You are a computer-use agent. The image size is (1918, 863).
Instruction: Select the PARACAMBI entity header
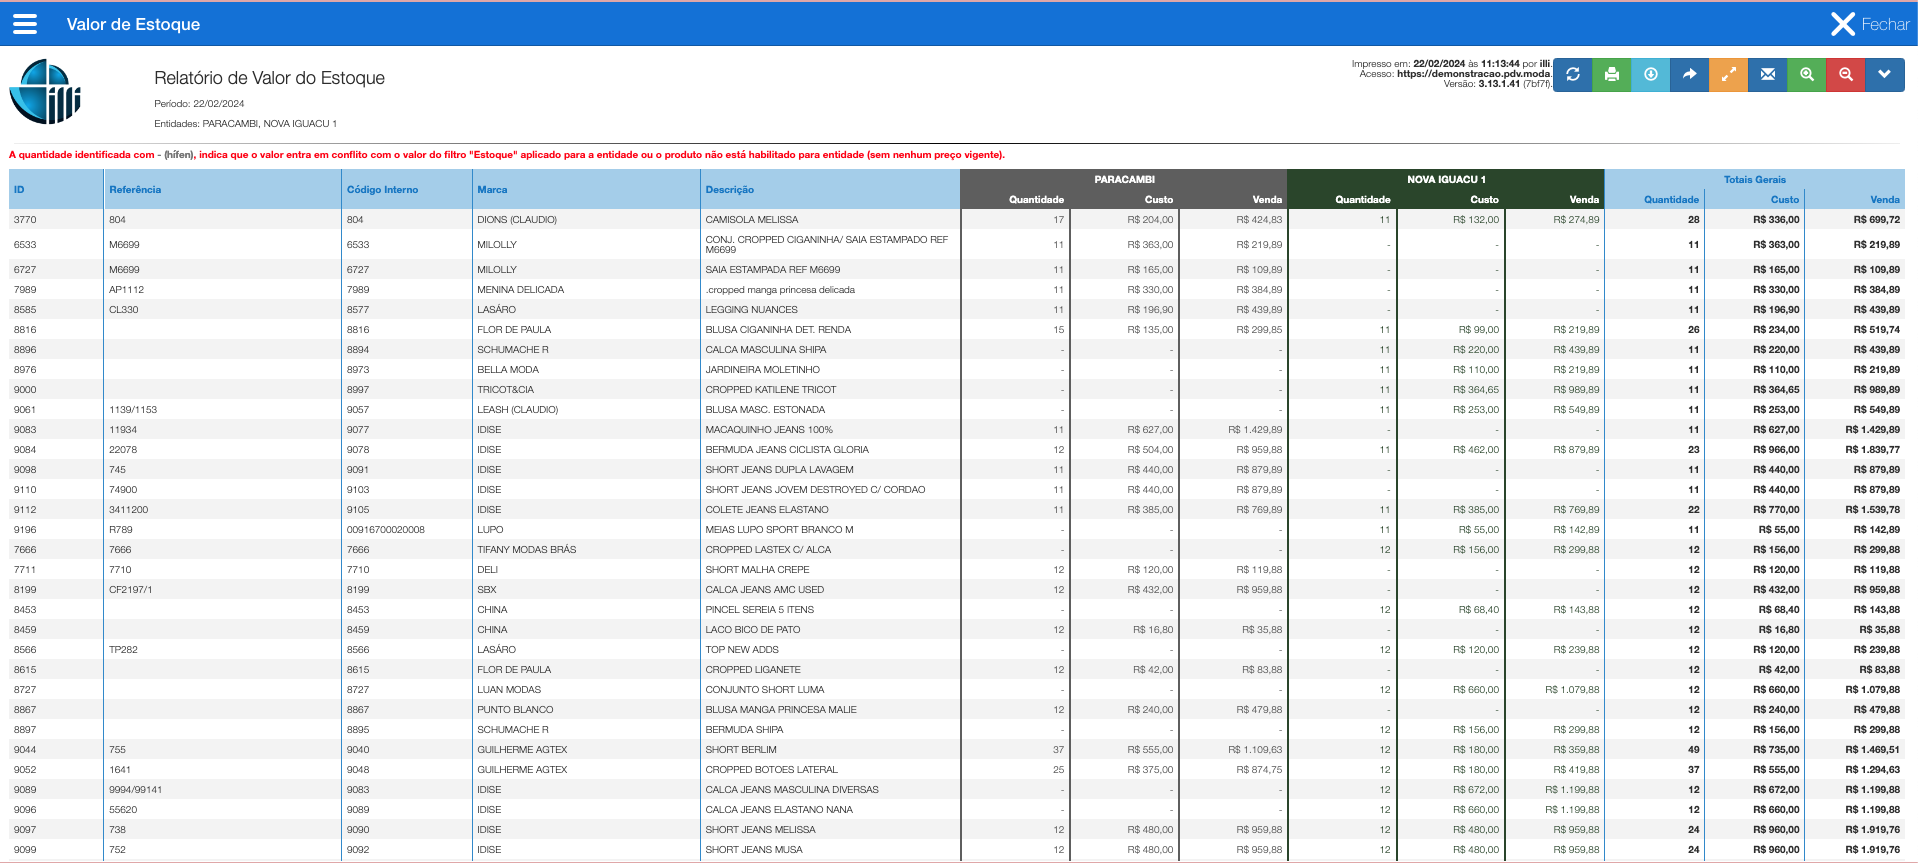(1124, 180)
